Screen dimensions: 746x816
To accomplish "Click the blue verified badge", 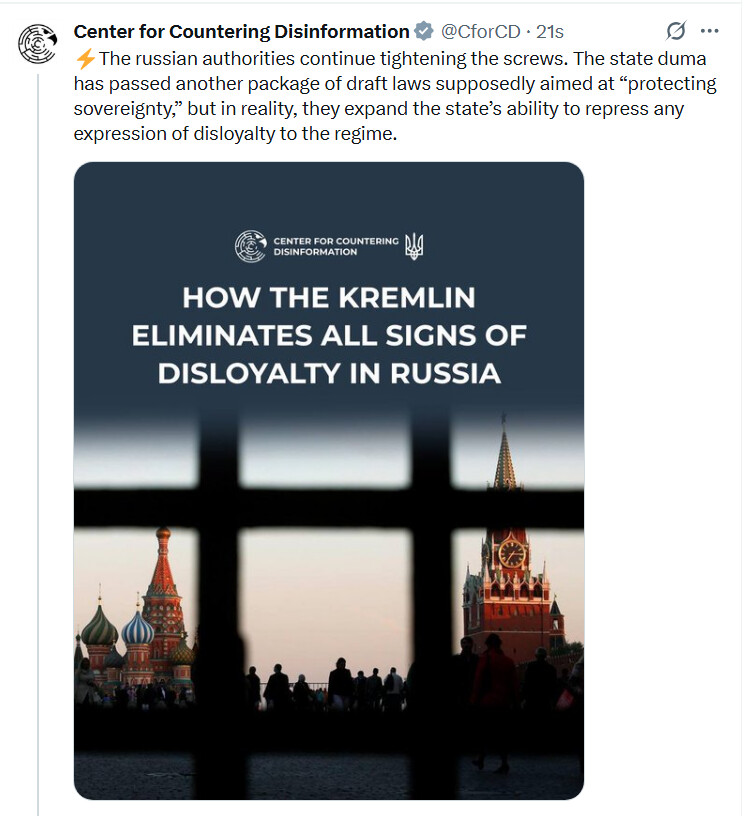I will 424,31.
